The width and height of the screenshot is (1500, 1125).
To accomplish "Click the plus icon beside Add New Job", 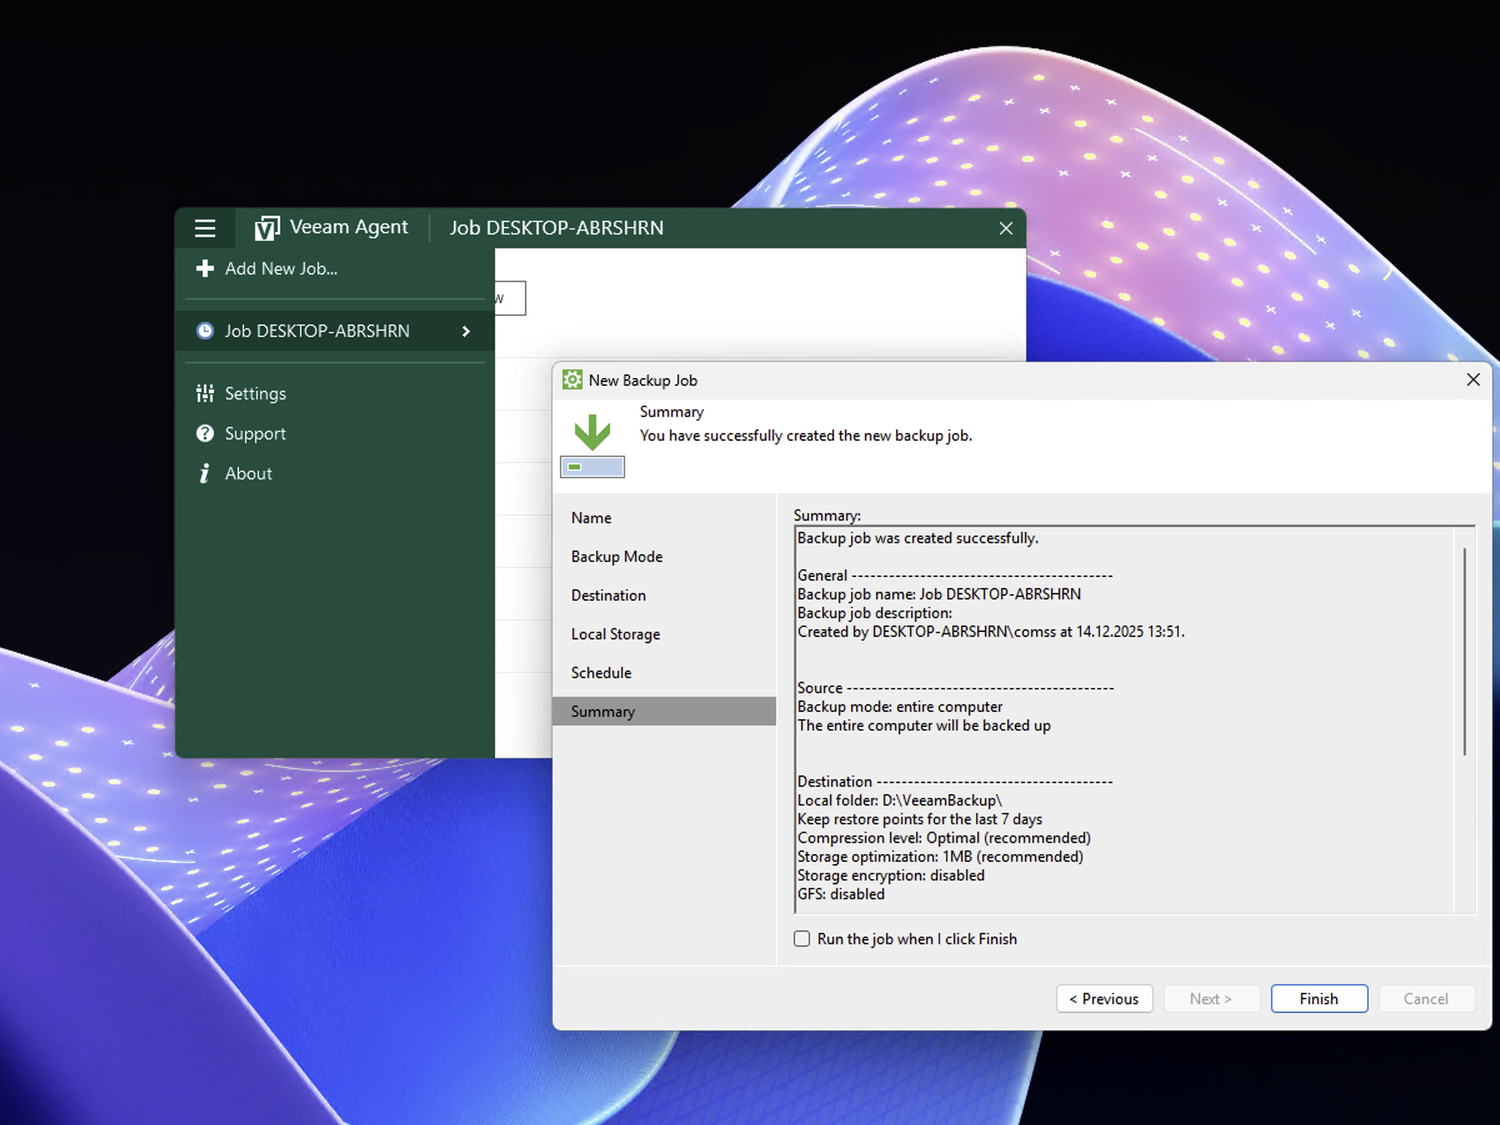I will click(x=205, y=268).
